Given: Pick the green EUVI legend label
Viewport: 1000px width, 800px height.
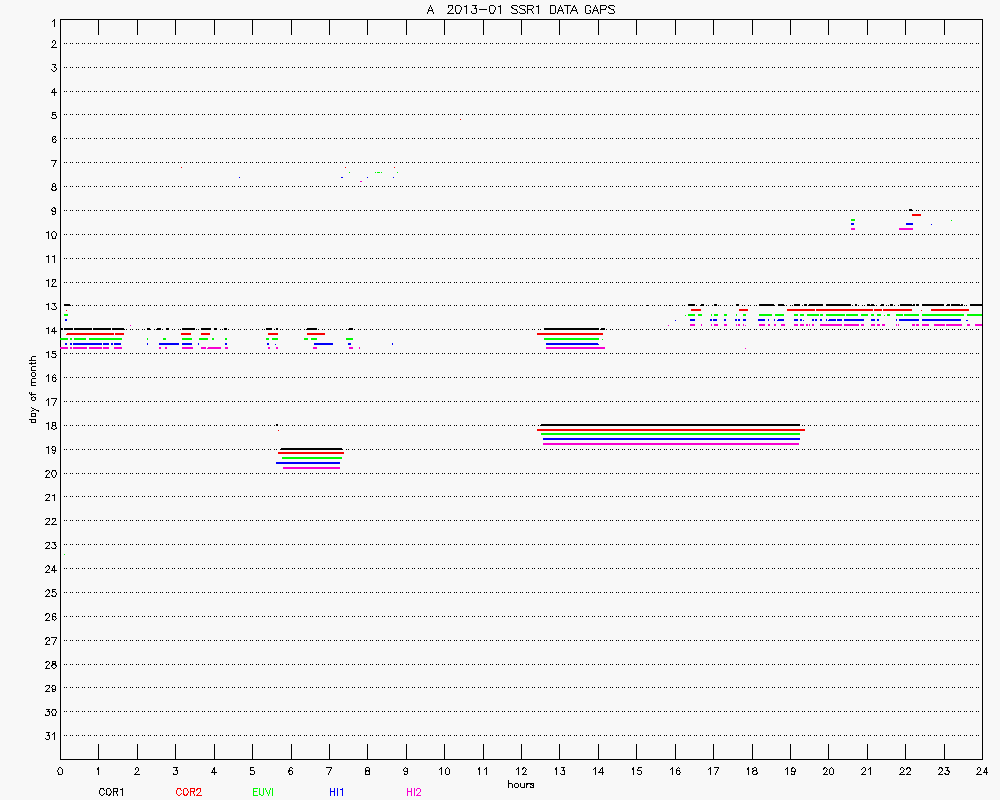Looking at the screenshot, I should (263, 792).
